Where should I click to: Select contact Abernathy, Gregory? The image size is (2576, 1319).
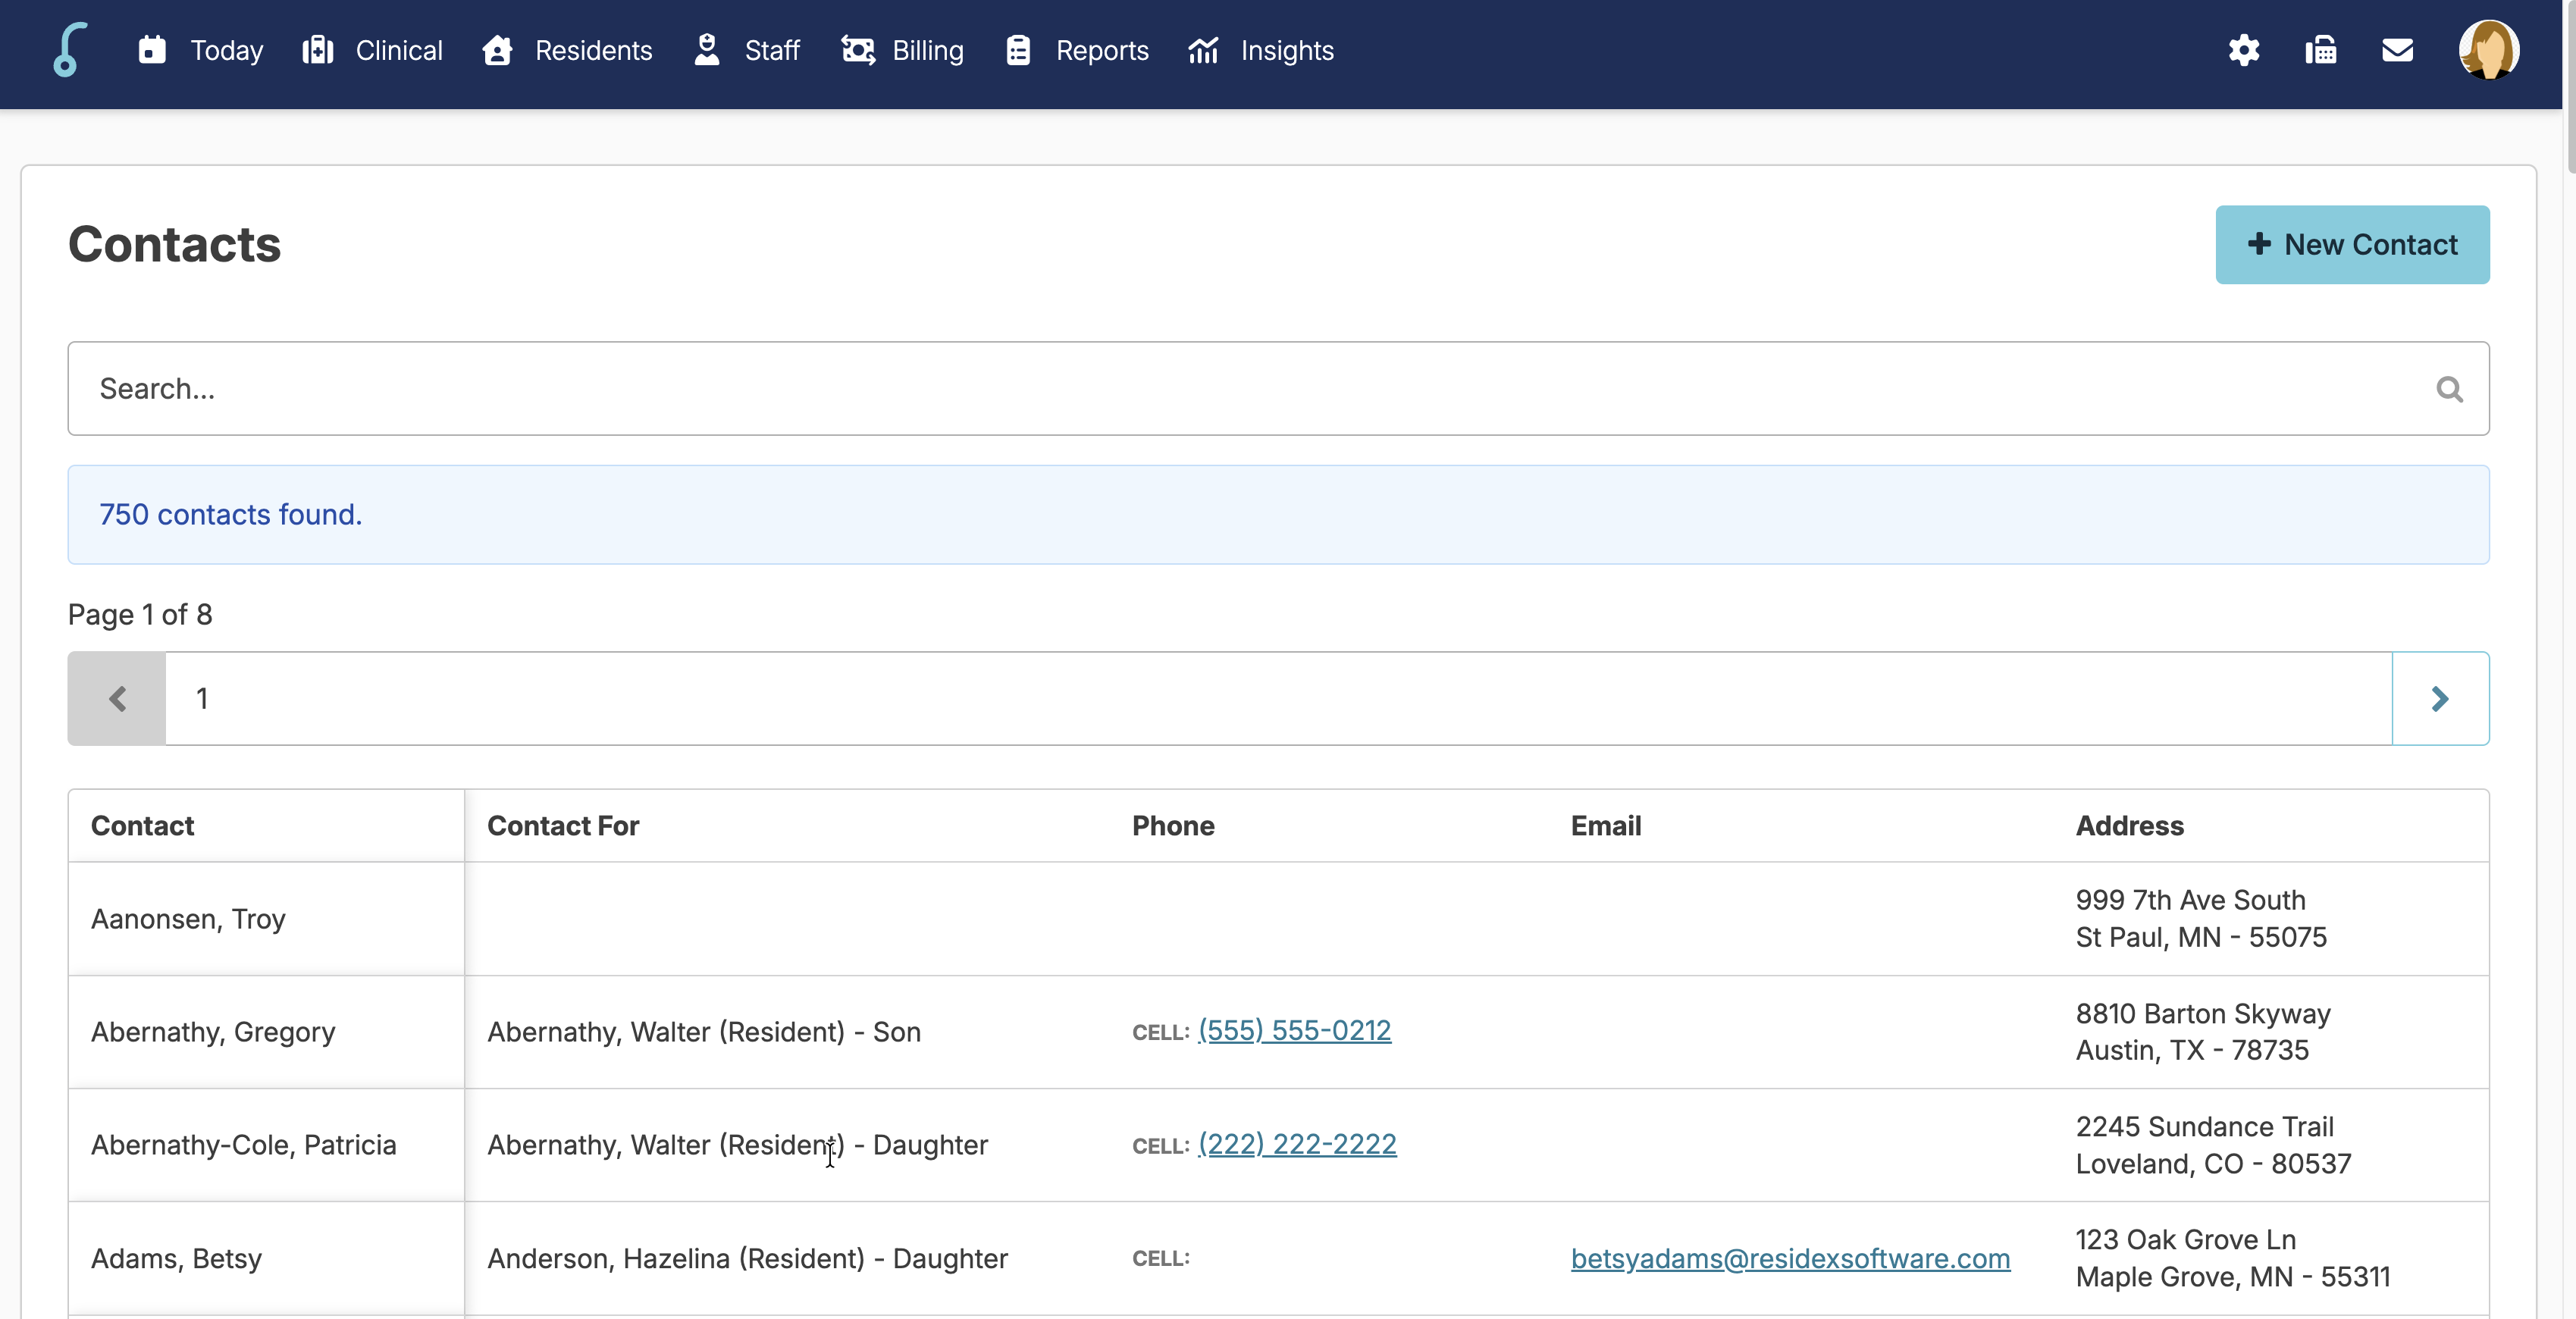[213, 1031]
